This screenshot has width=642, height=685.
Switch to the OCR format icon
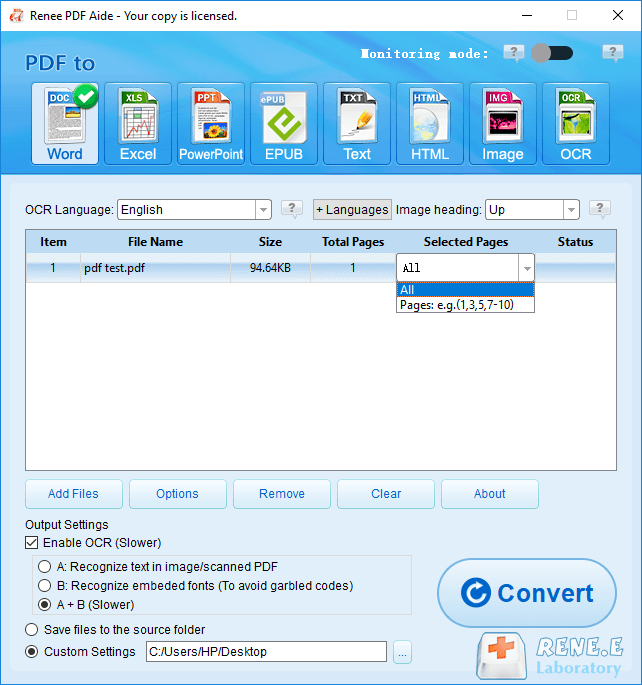point(576,123)
